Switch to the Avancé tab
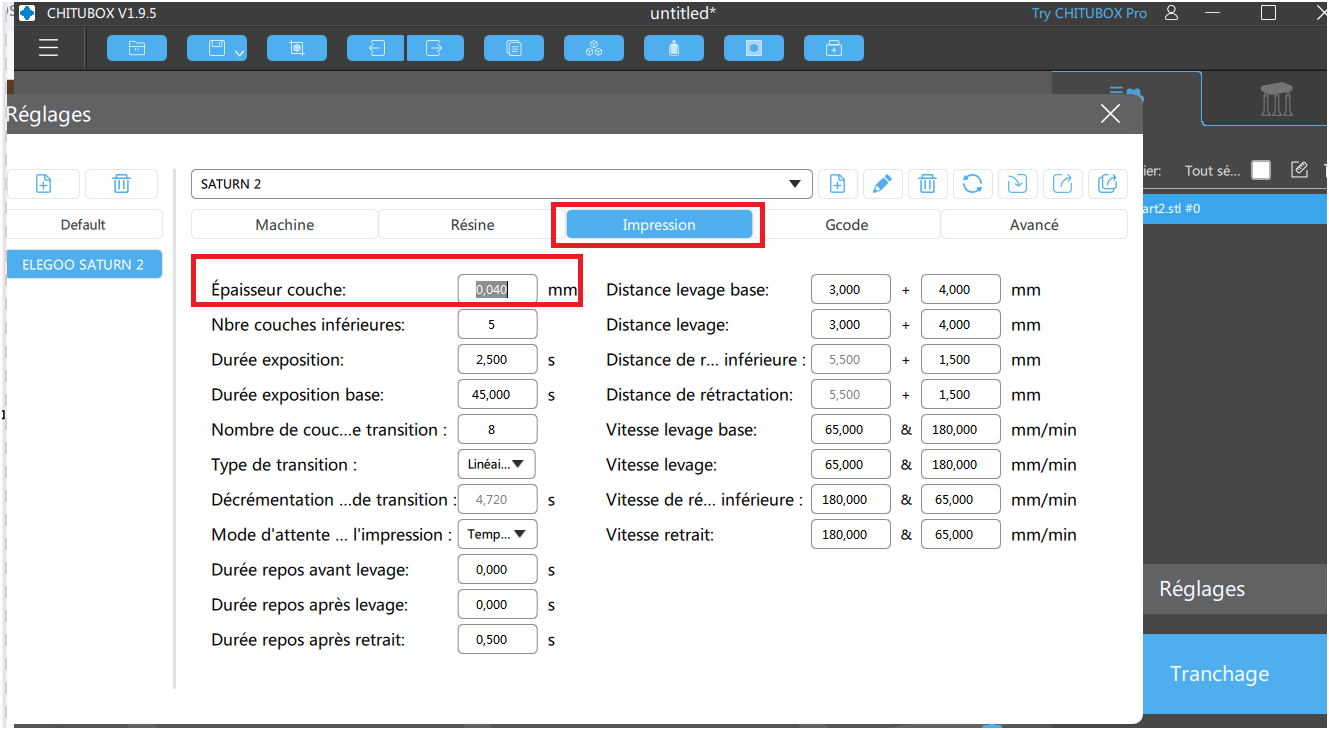The image size is (1329, 730). pos(1034,225)
